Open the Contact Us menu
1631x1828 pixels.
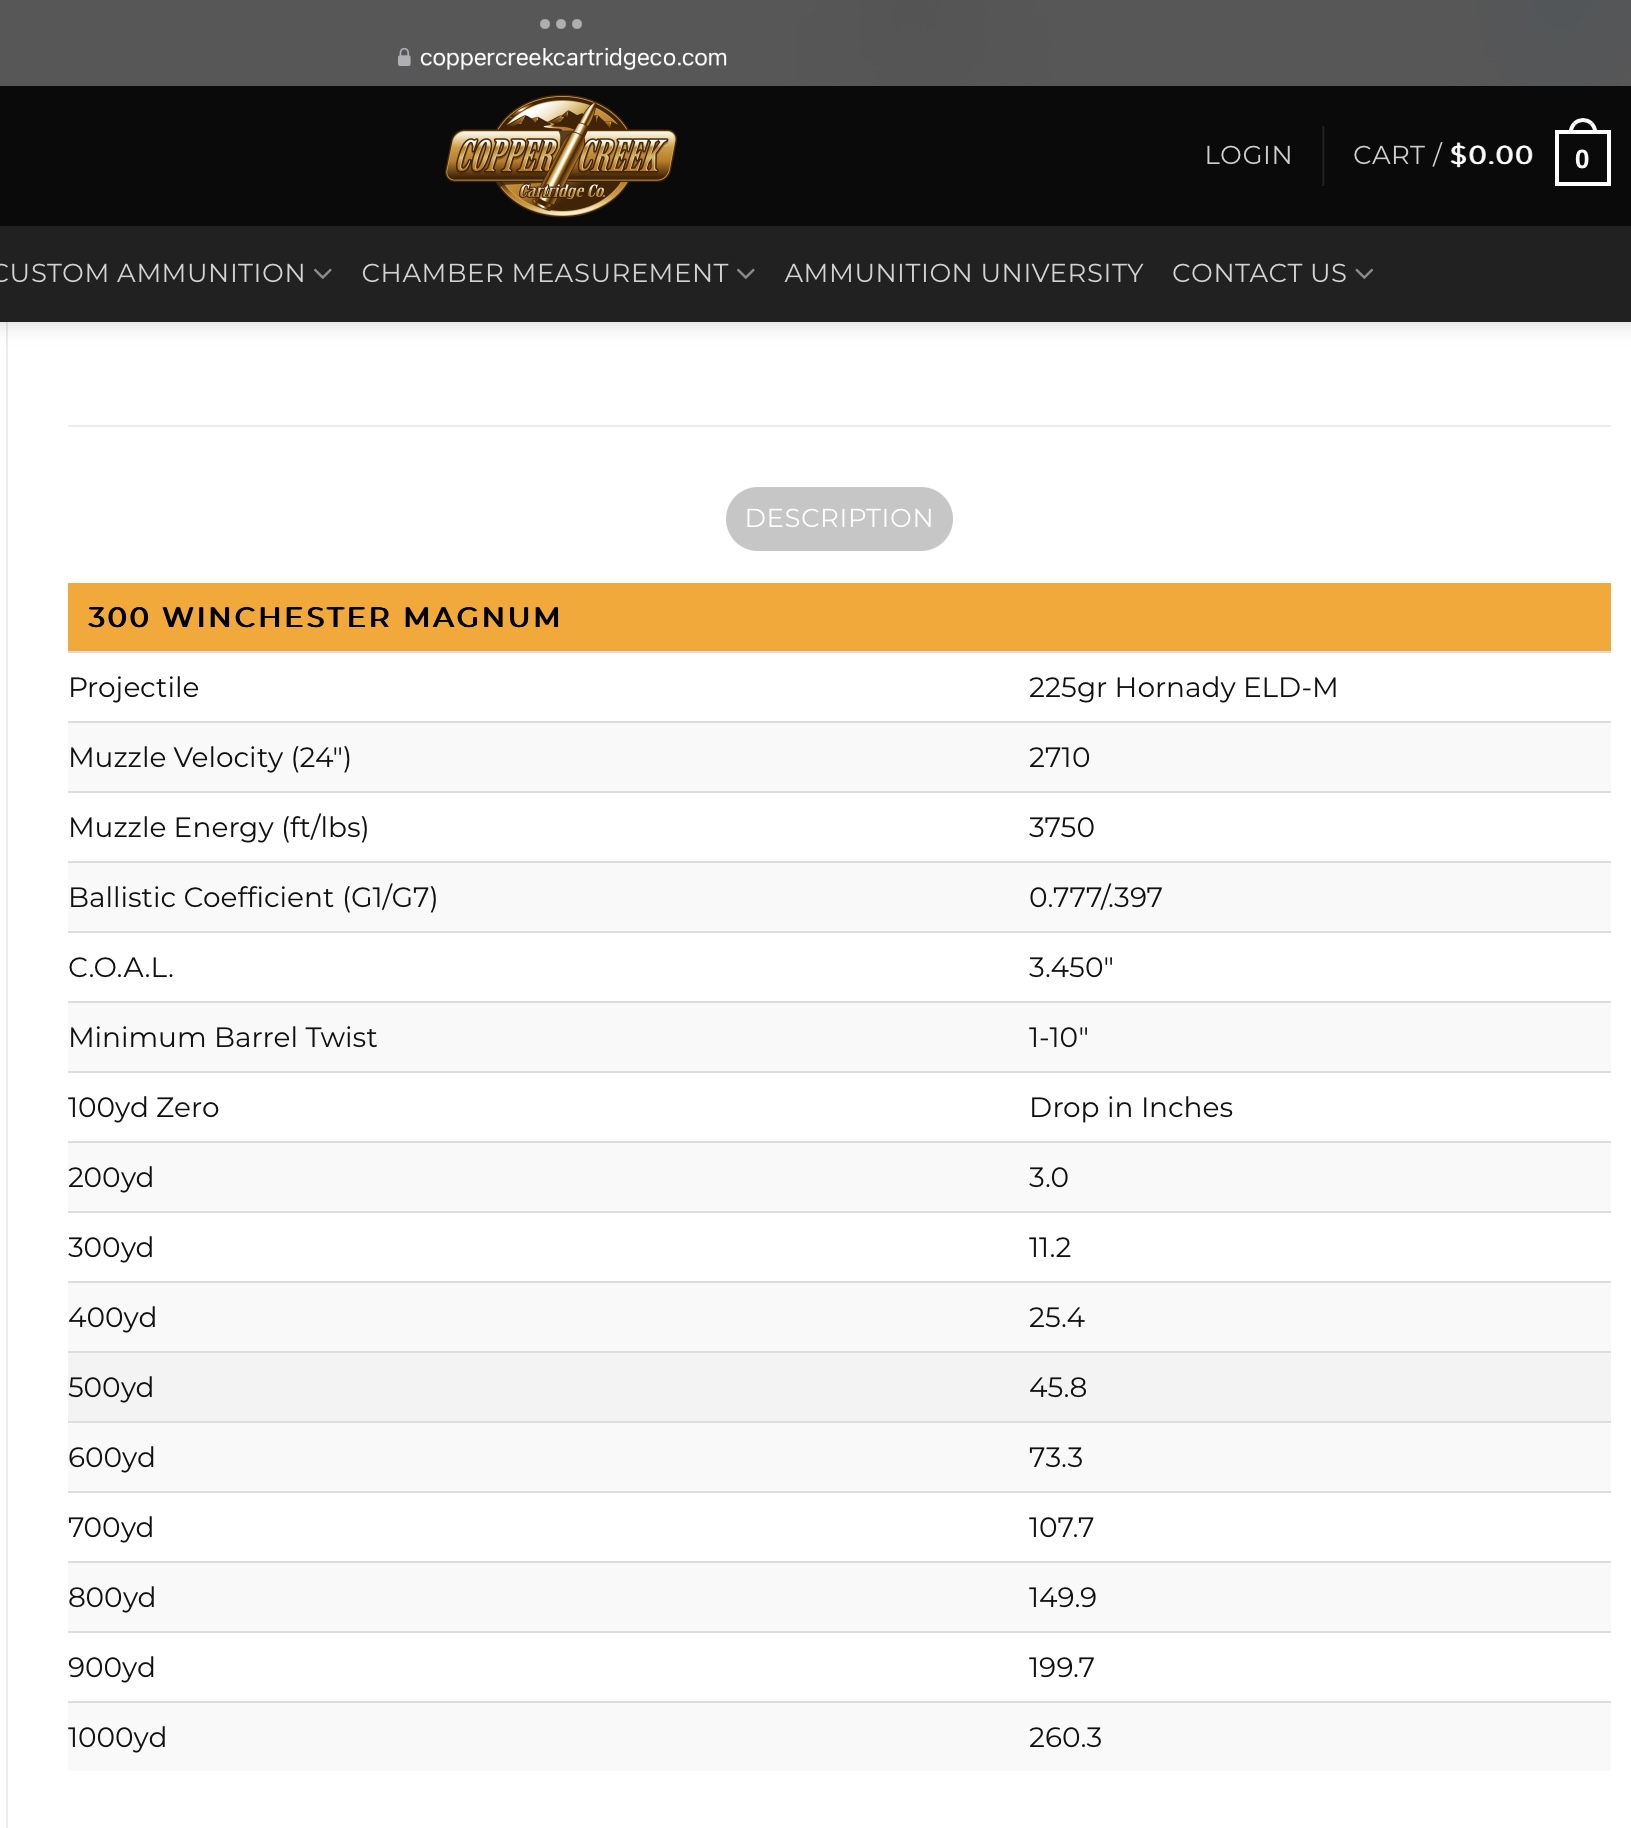[x=1272, y=273]
